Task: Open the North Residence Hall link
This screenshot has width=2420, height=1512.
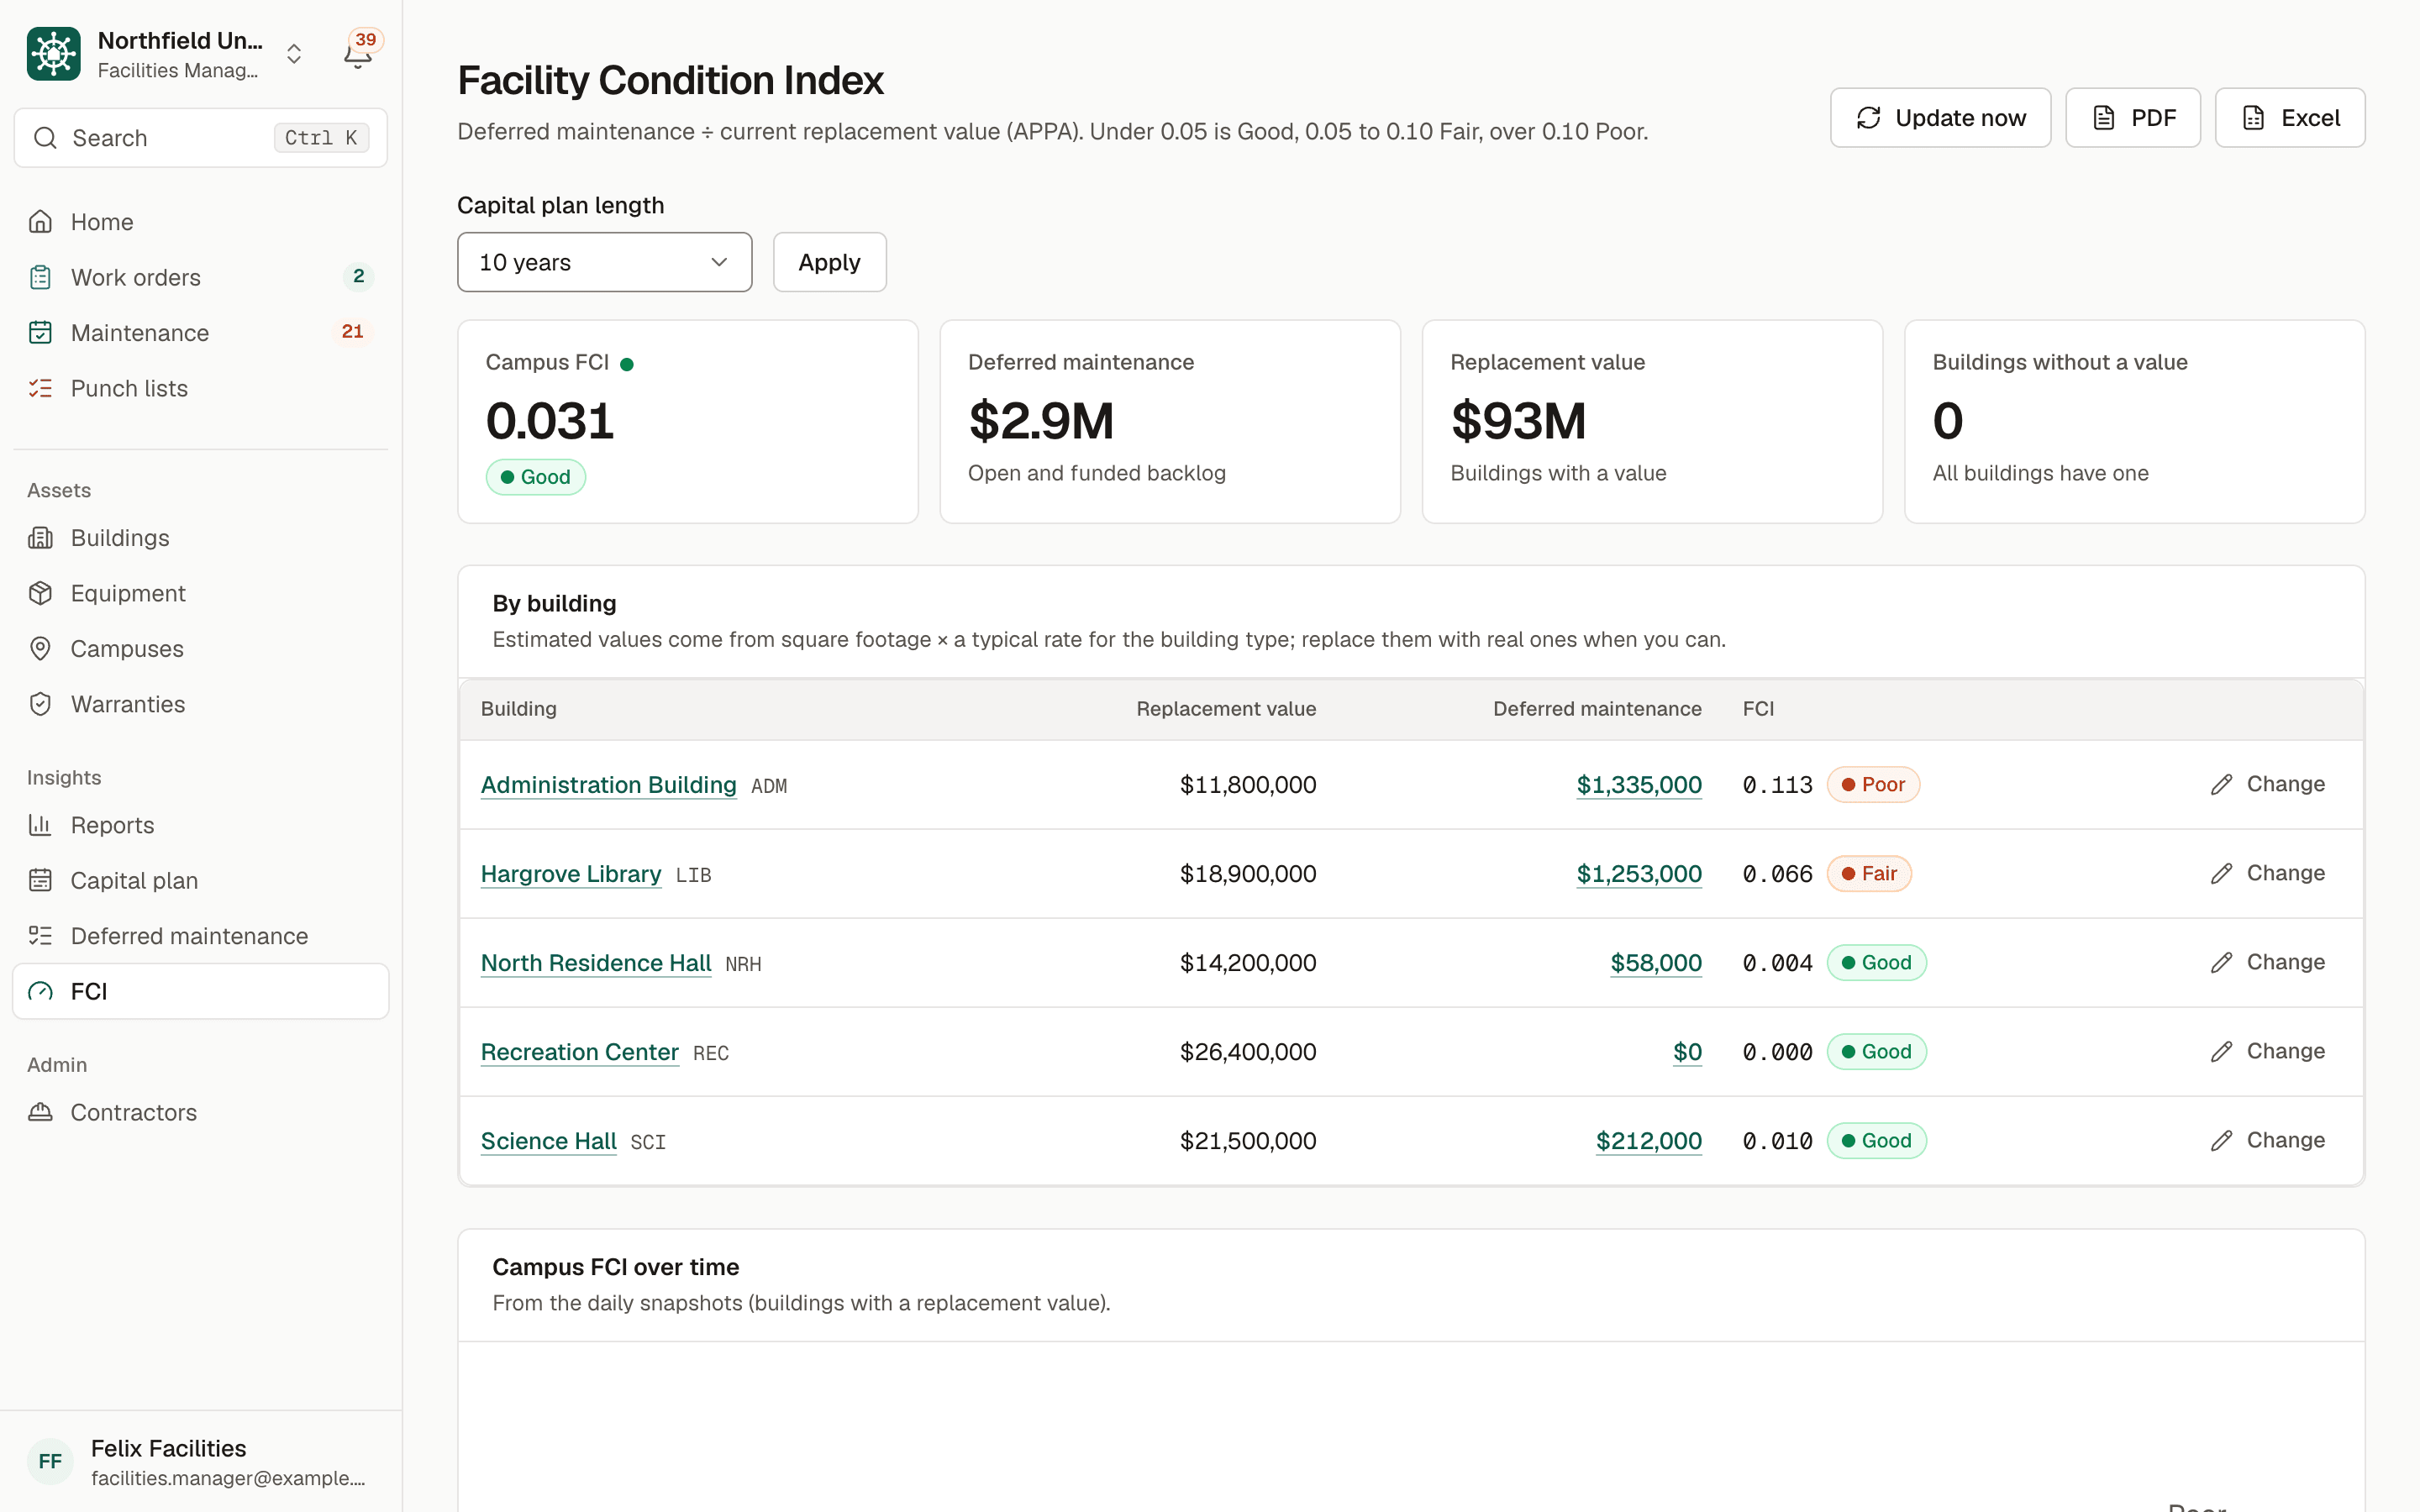Action: point(596,963)
